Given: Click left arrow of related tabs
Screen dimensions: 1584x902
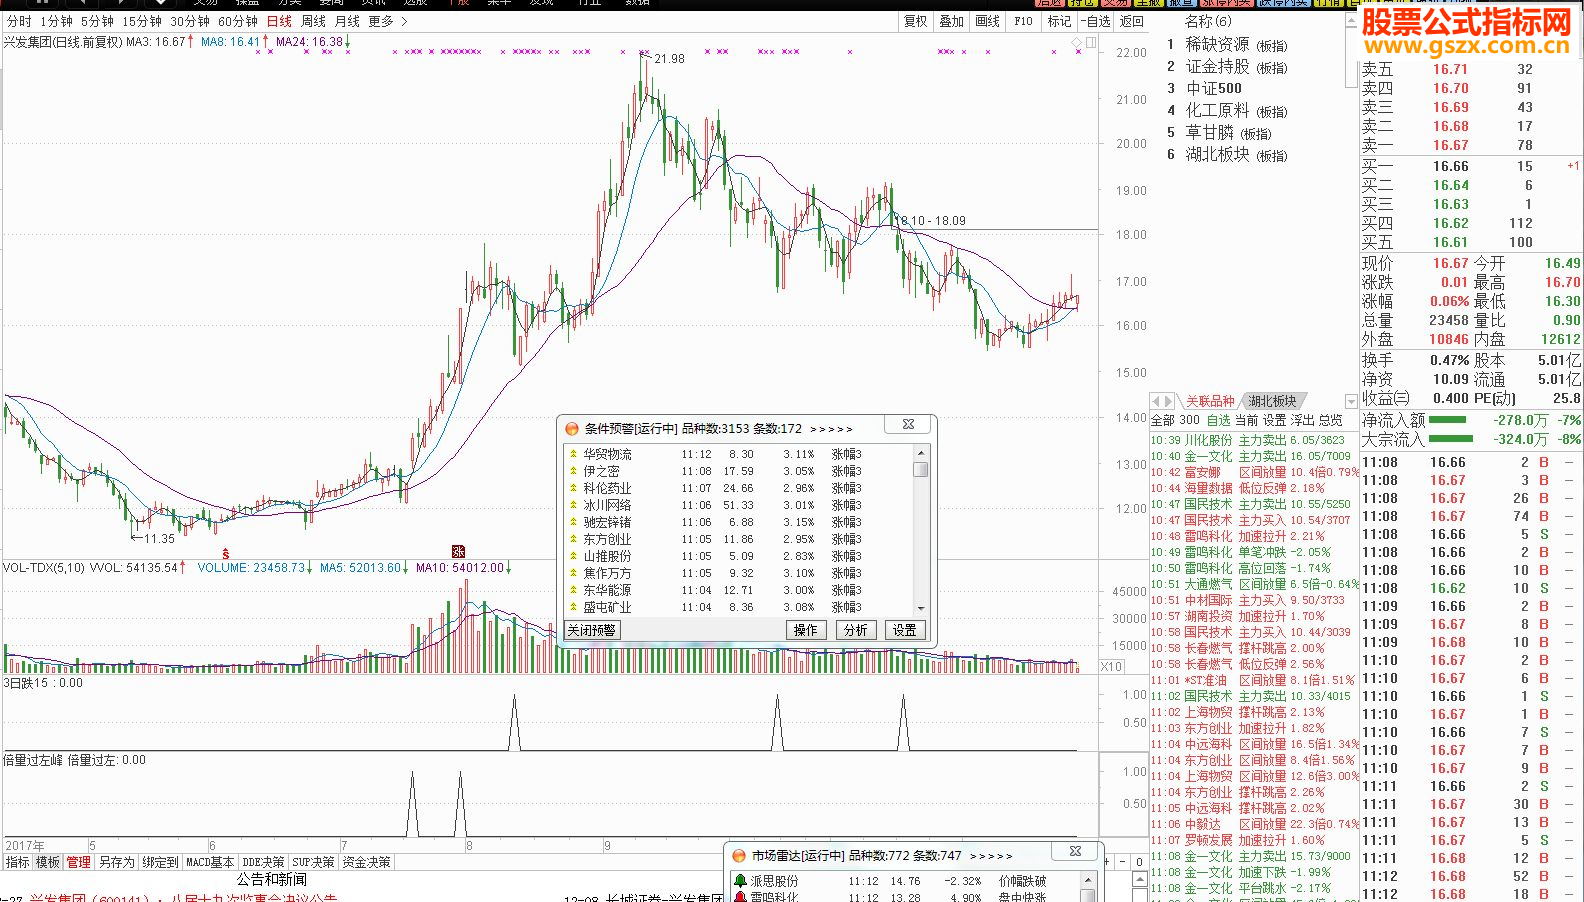Looking at the screenshot, I should [1156, 401].
